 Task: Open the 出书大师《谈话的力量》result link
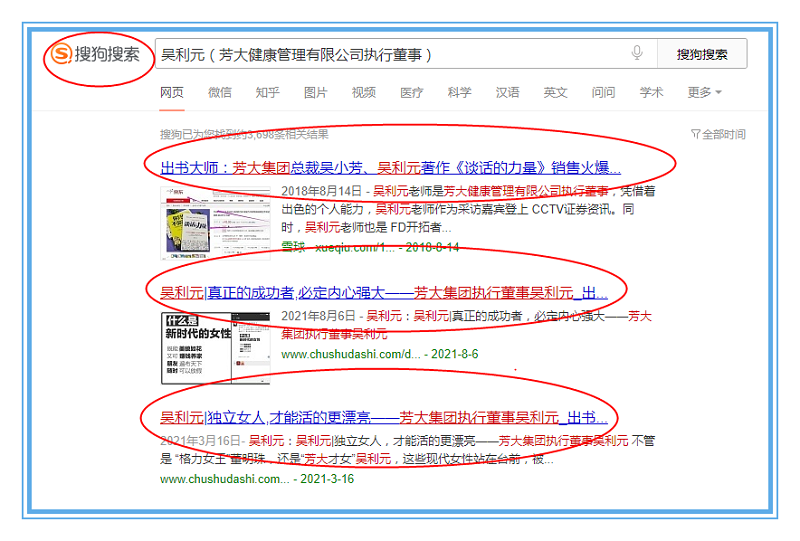point(390,168)
